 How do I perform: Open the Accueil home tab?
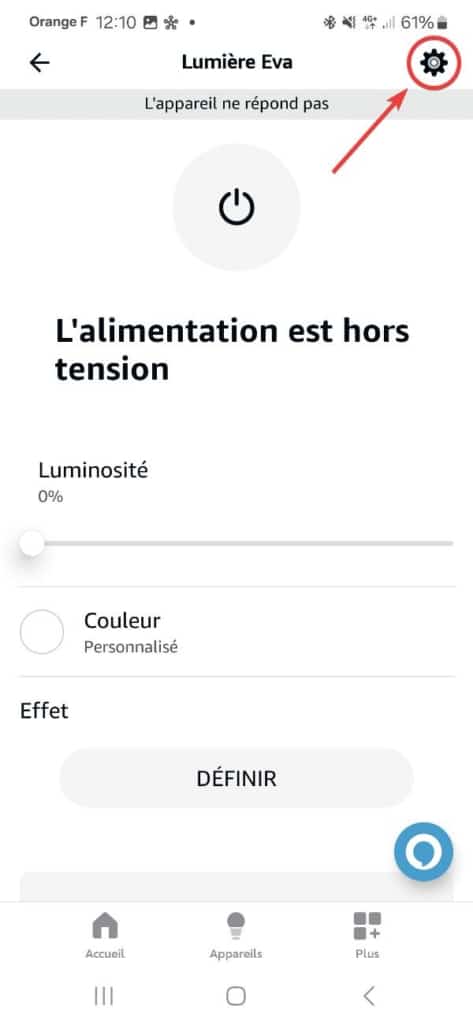pyautogui.click(x=105, y=935)
